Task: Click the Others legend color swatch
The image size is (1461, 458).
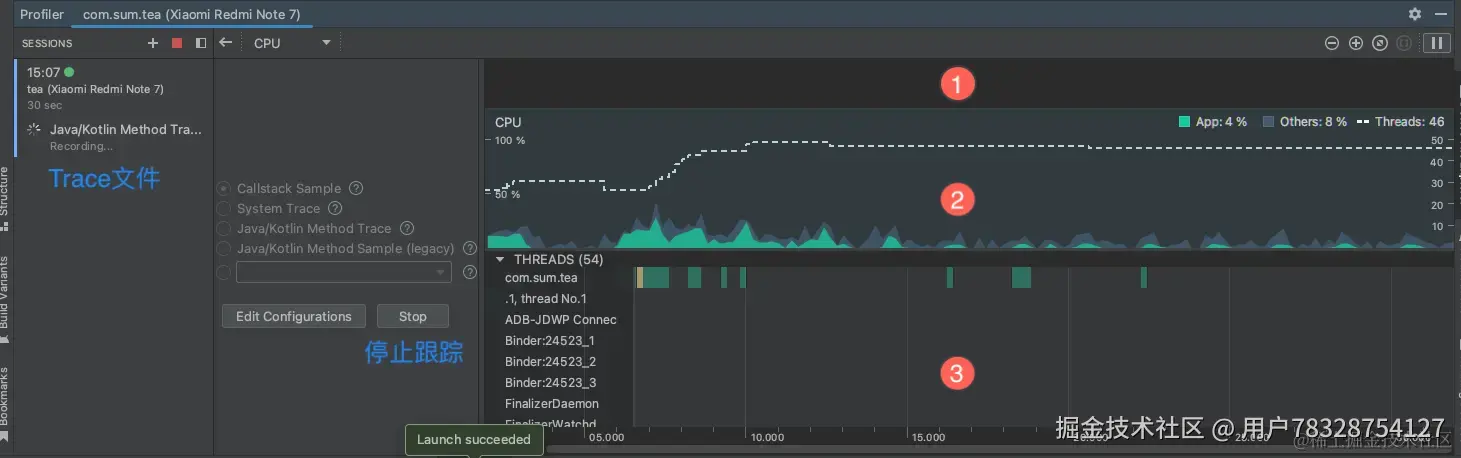Action: [x=1269, y=122]
